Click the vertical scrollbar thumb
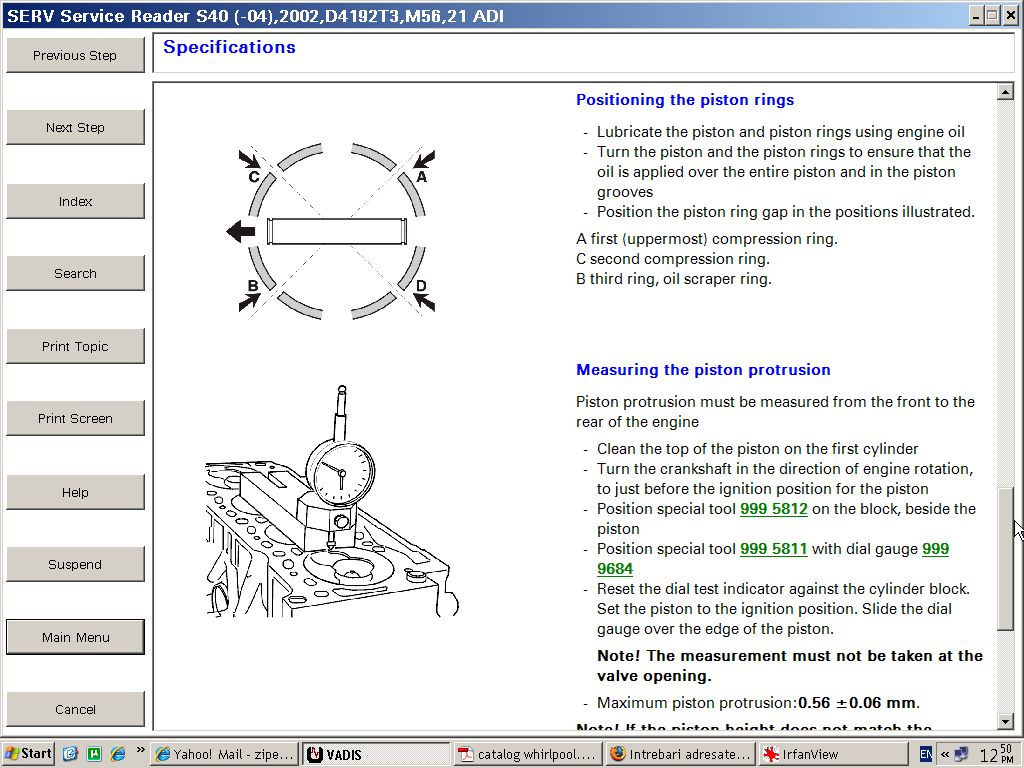The image size is (1024, 768). 1005,559
